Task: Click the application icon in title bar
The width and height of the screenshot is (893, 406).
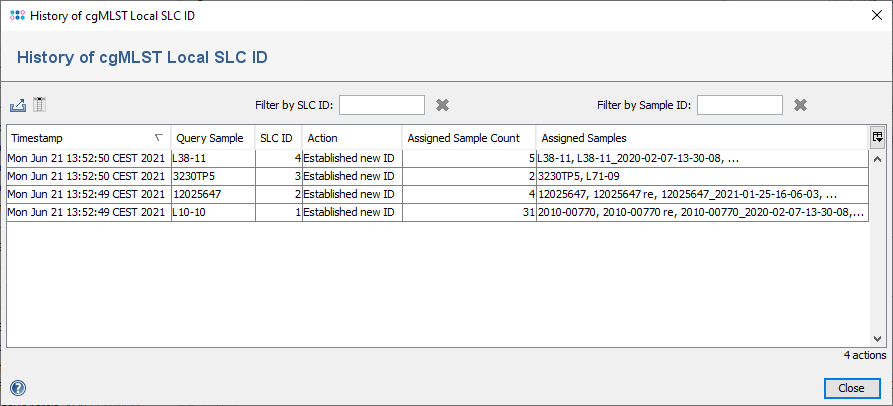Action: pyautogui.click(x=16, y=16)
